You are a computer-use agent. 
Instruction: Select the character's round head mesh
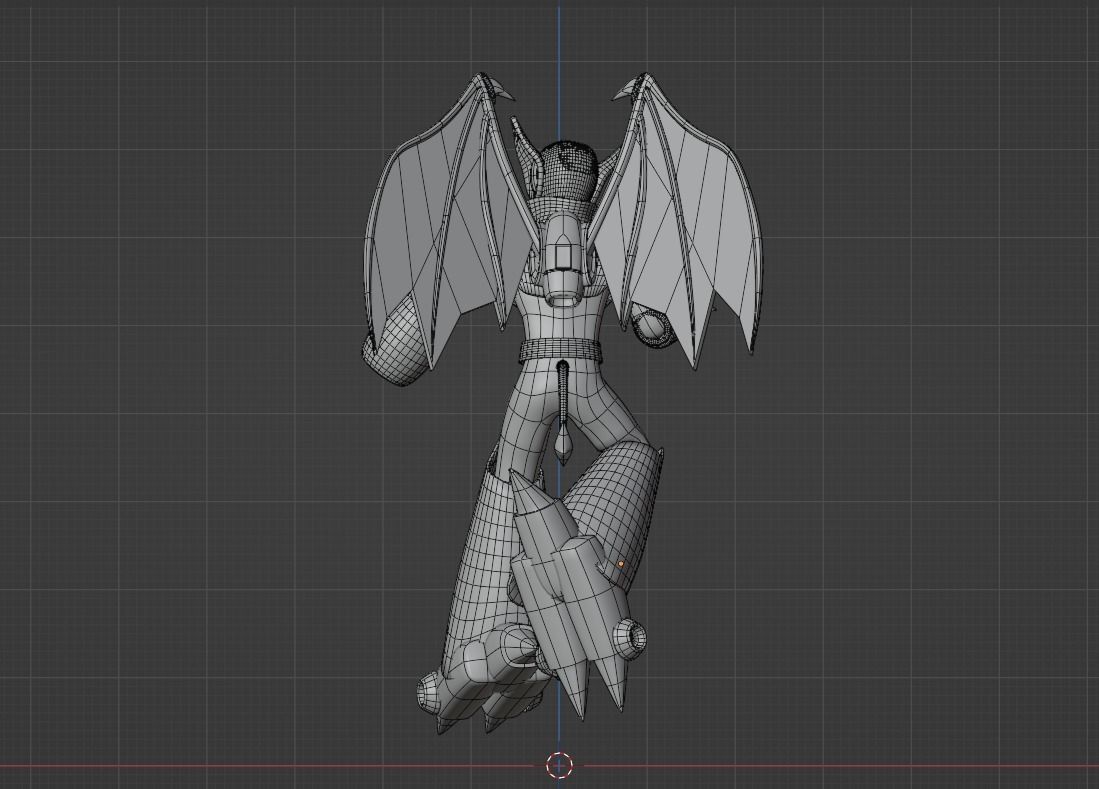click(569, 171)
